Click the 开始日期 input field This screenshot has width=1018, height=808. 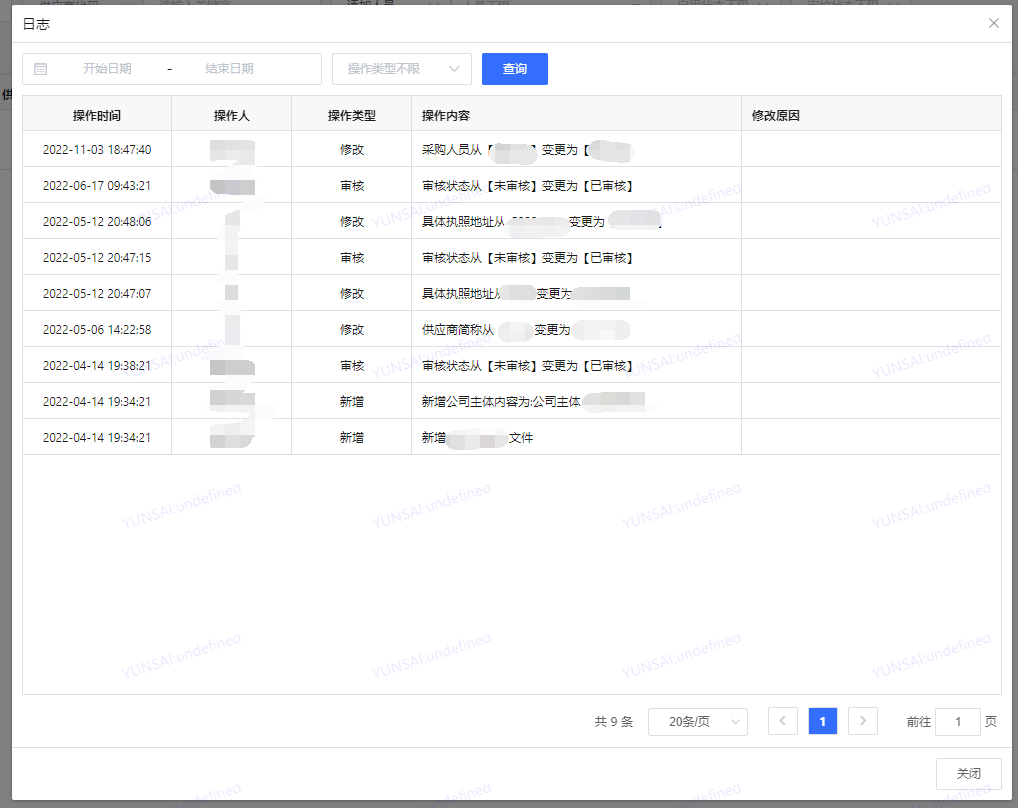[107, 69]
